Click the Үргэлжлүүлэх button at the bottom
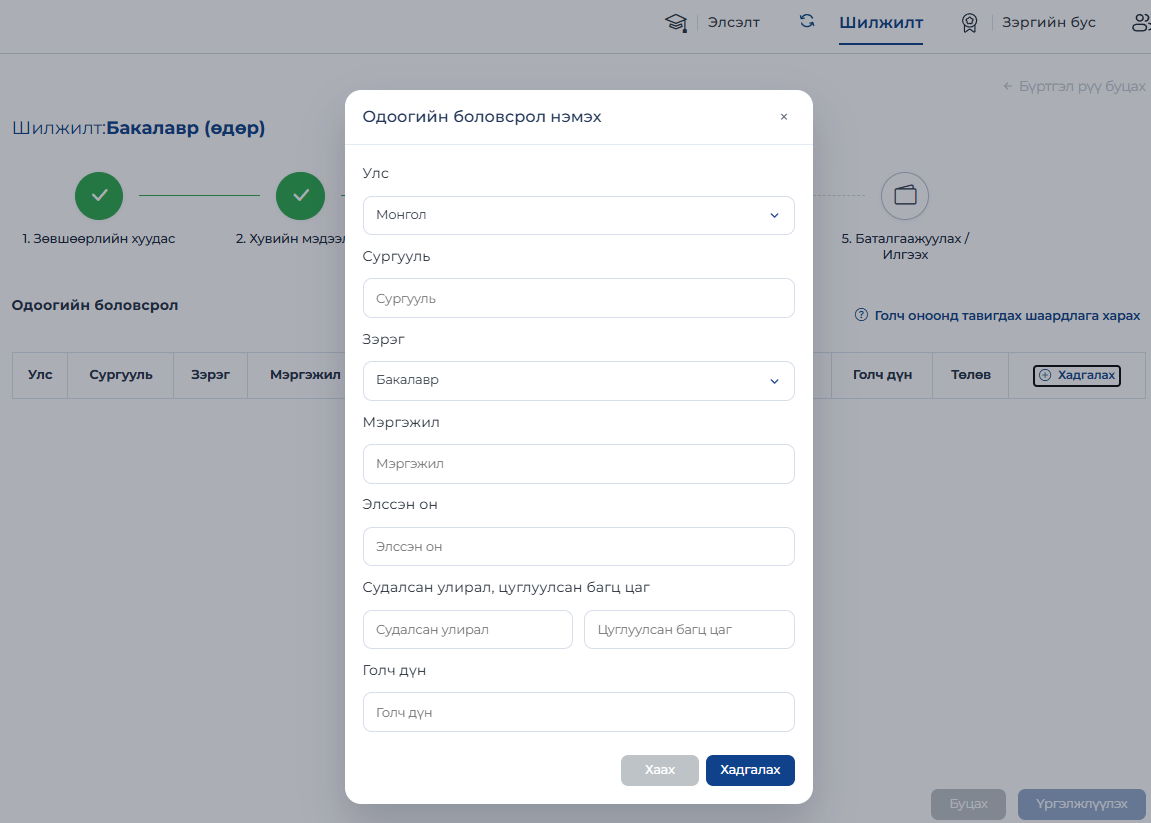The height and width of the screenshot is (823, 1151). click(1082, 804)
